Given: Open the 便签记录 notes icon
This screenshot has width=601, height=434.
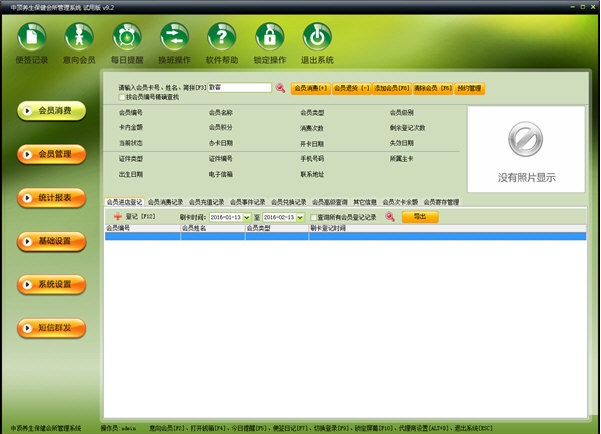Looking at the screenshot, I should (x=31, y=37).
